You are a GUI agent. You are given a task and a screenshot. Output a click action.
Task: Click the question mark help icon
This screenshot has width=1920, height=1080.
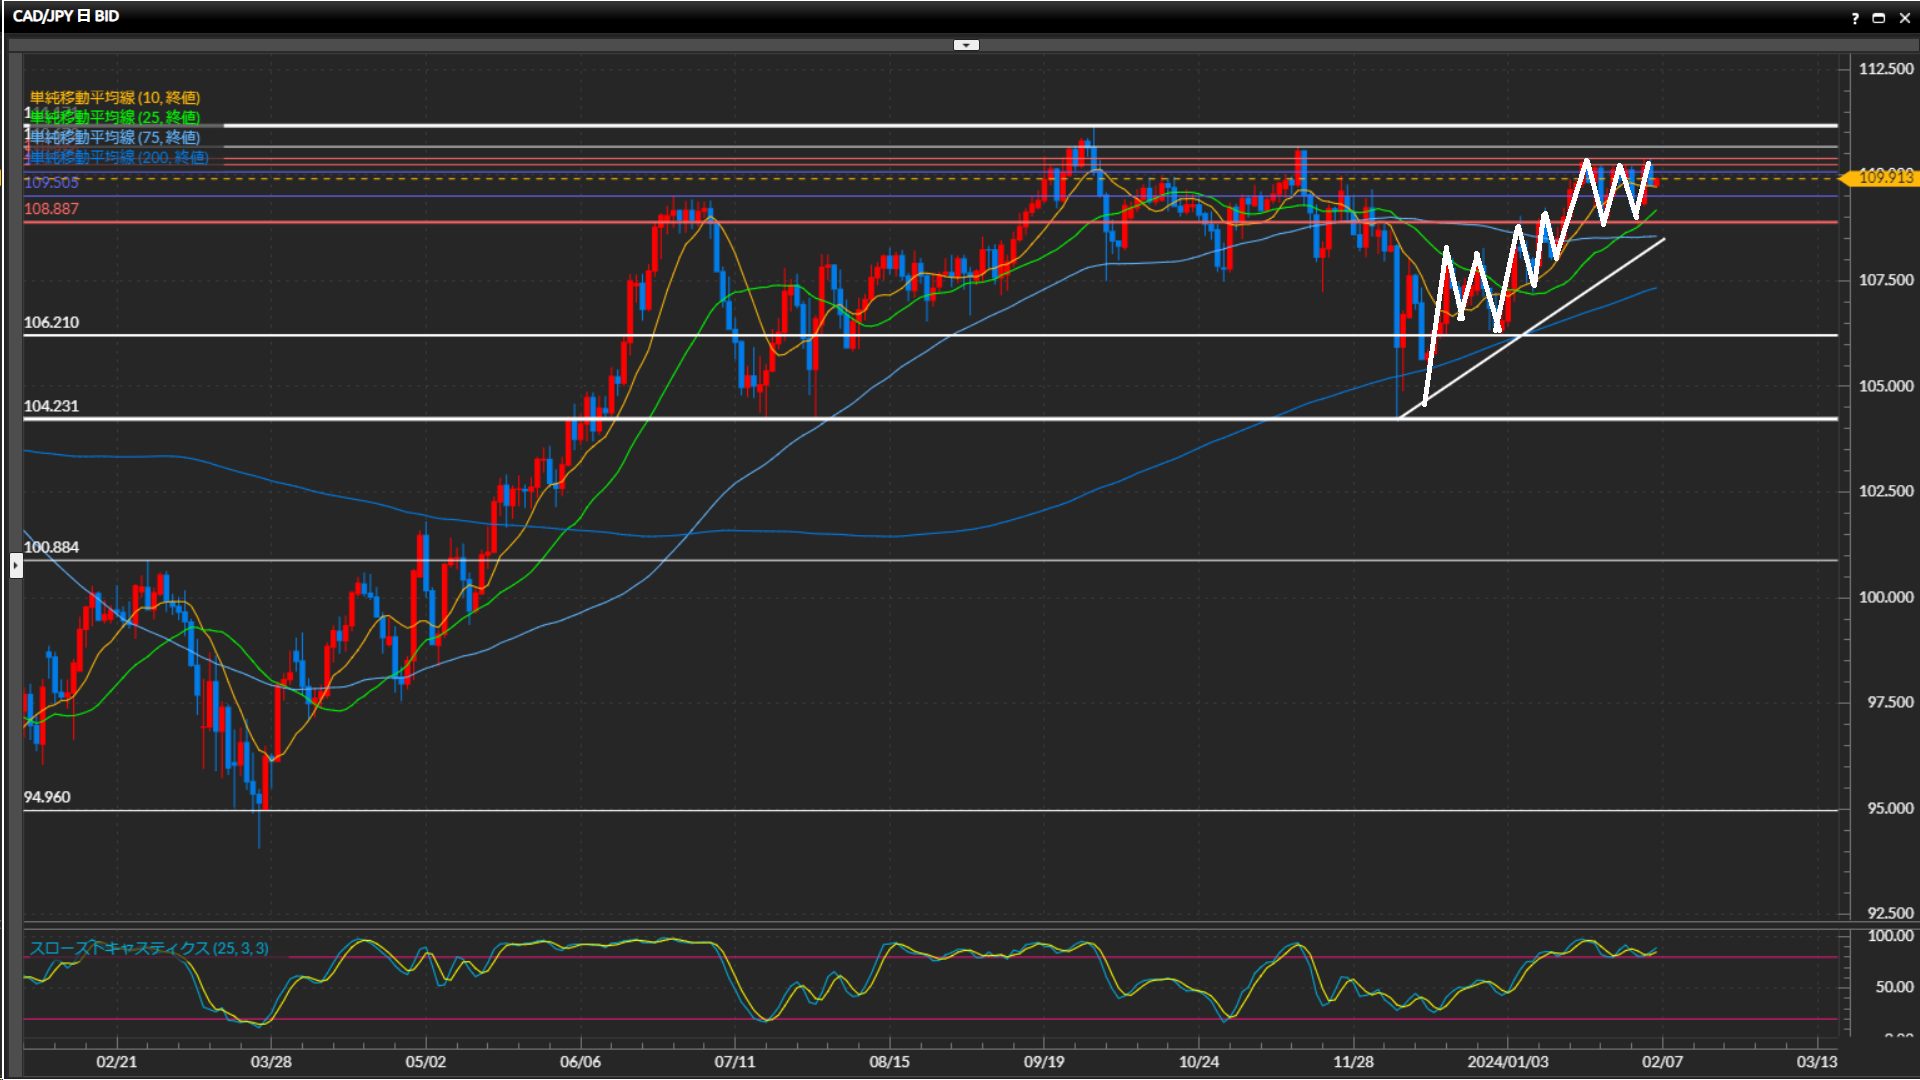tap(1855, 18)
